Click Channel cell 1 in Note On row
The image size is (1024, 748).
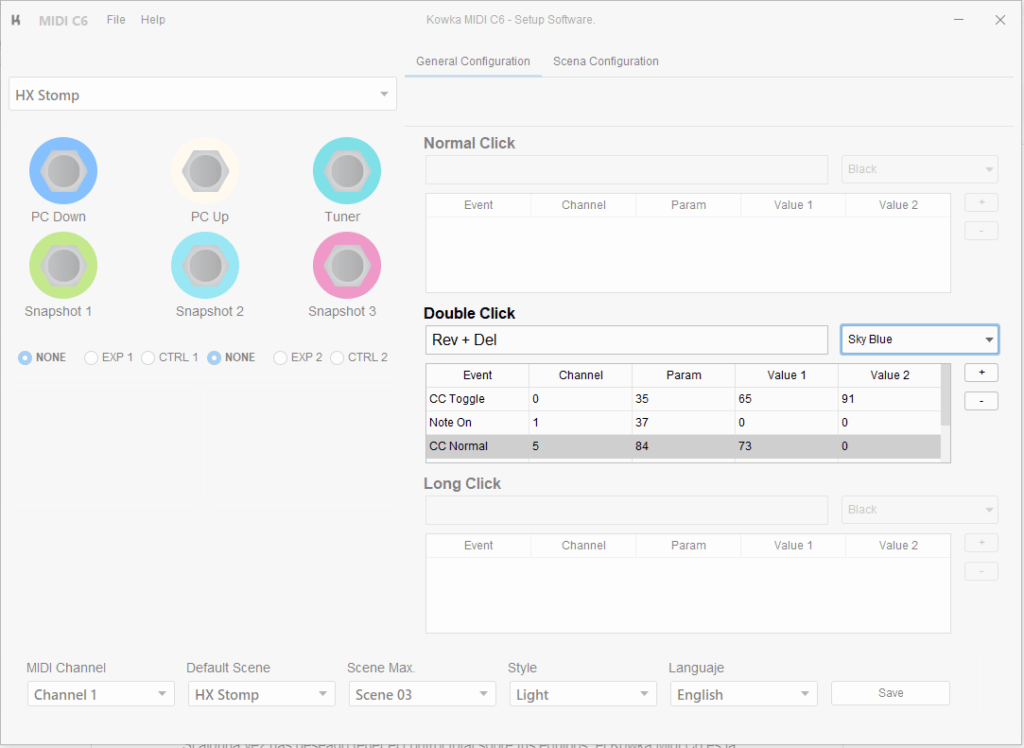click(581, 423)
